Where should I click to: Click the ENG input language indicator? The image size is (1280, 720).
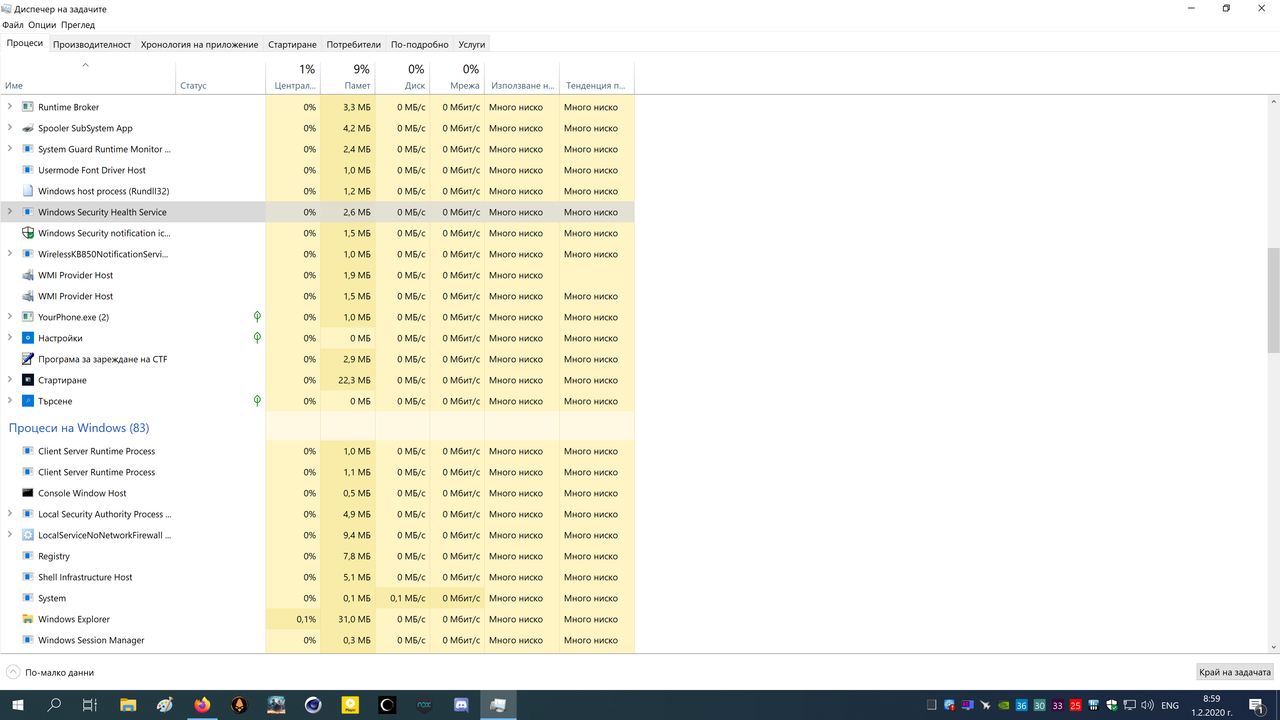(1169, 705)
